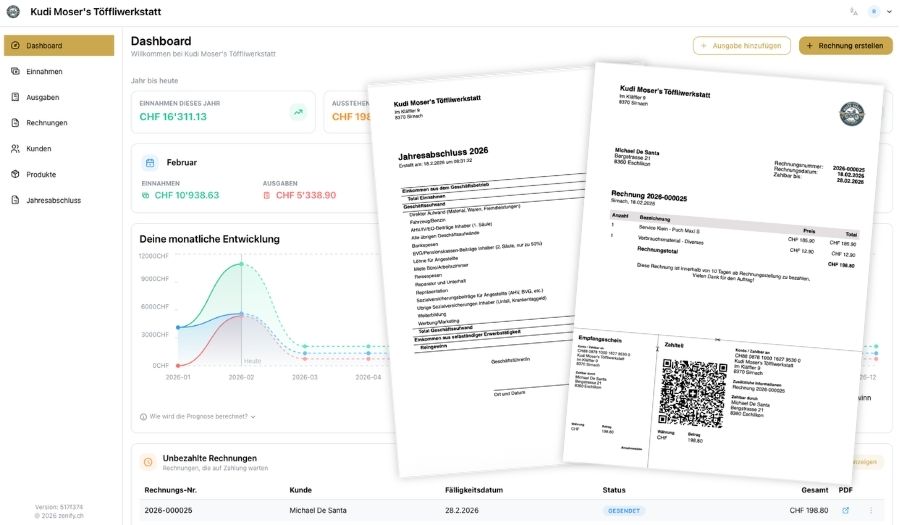Screen dimensions: 900x525
Task: Click the 'Status' column header
Action: (614, 490)
